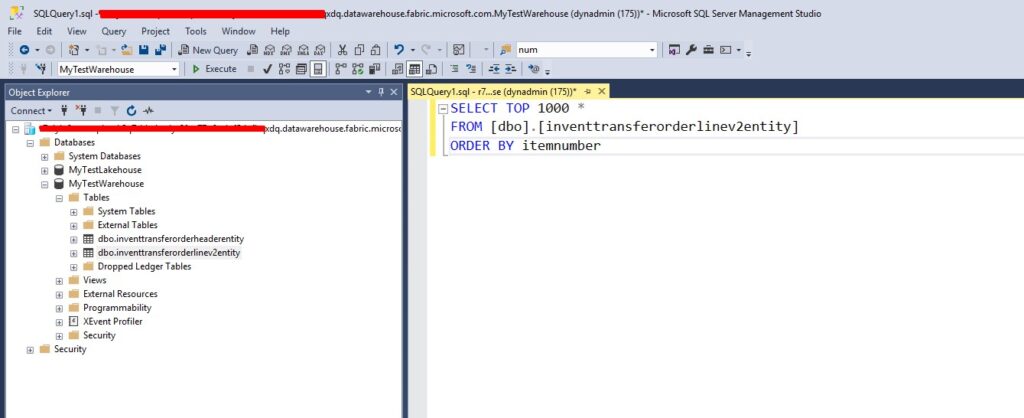Click the Query Options icon
Screen dimensions: 1024x418
click(300, 69)
